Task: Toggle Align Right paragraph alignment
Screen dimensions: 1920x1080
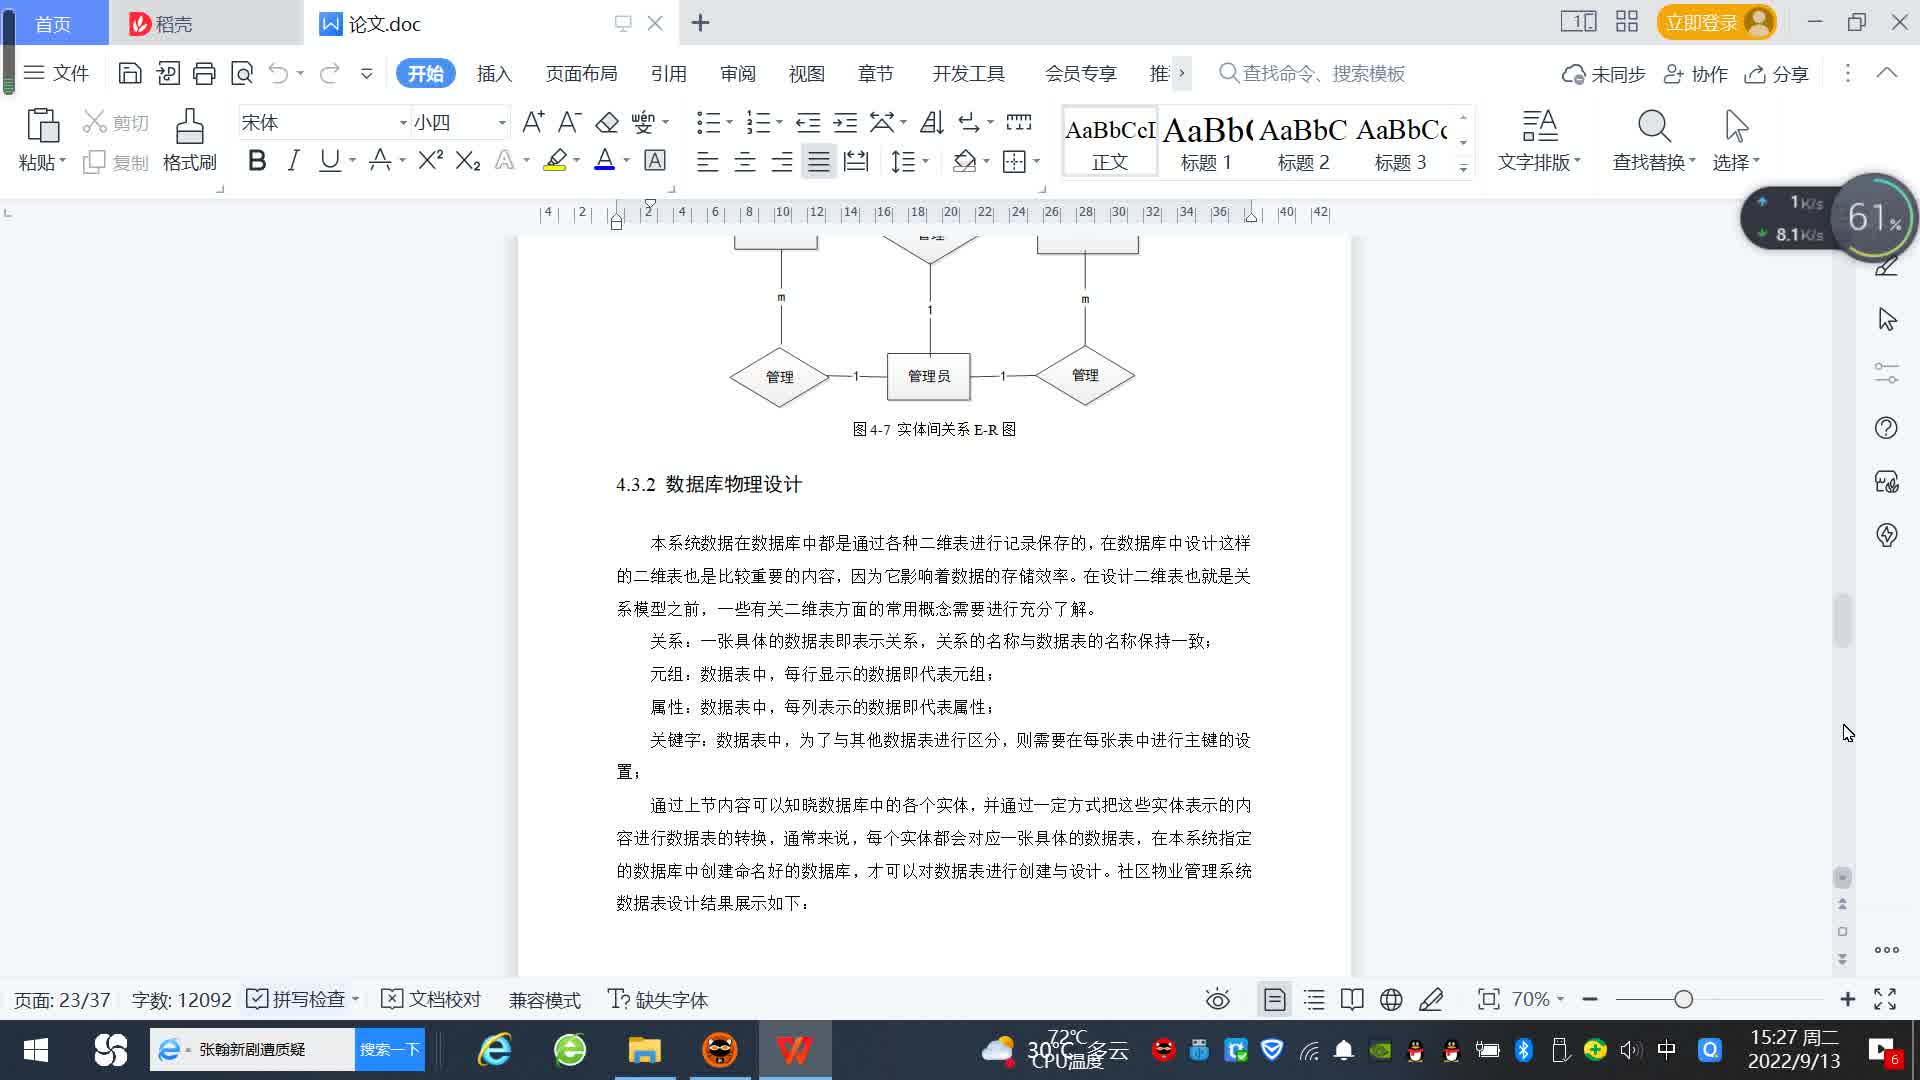Action: (x=782, y=161)
